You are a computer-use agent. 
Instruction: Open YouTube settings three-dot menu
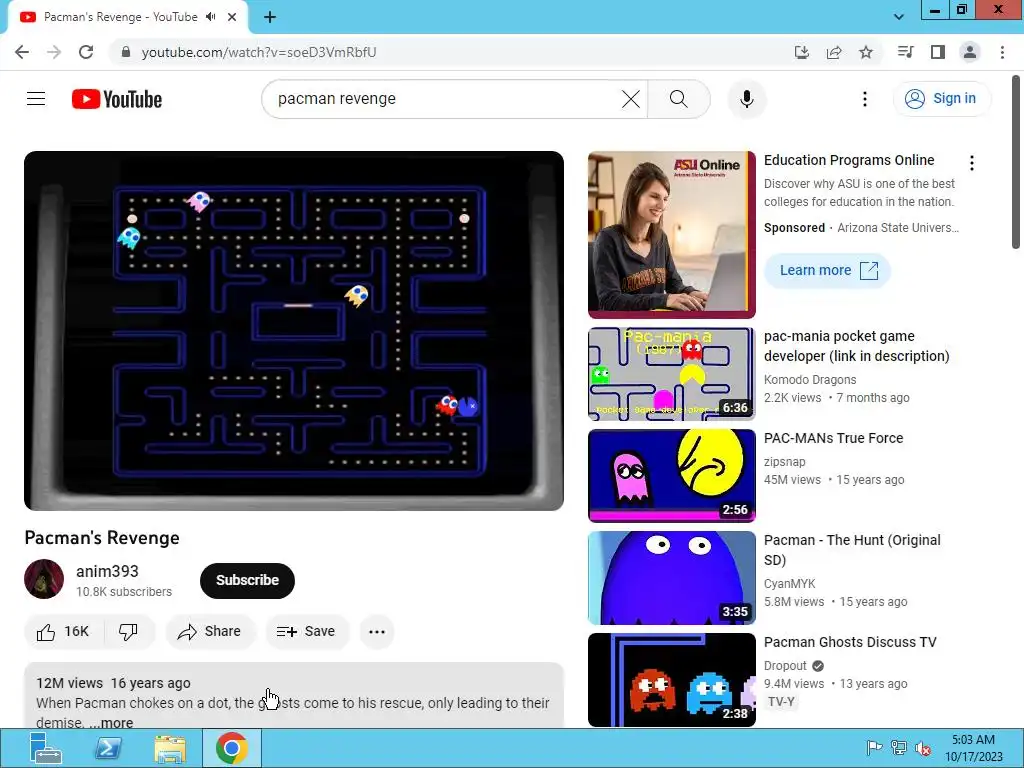pos(865,99)
